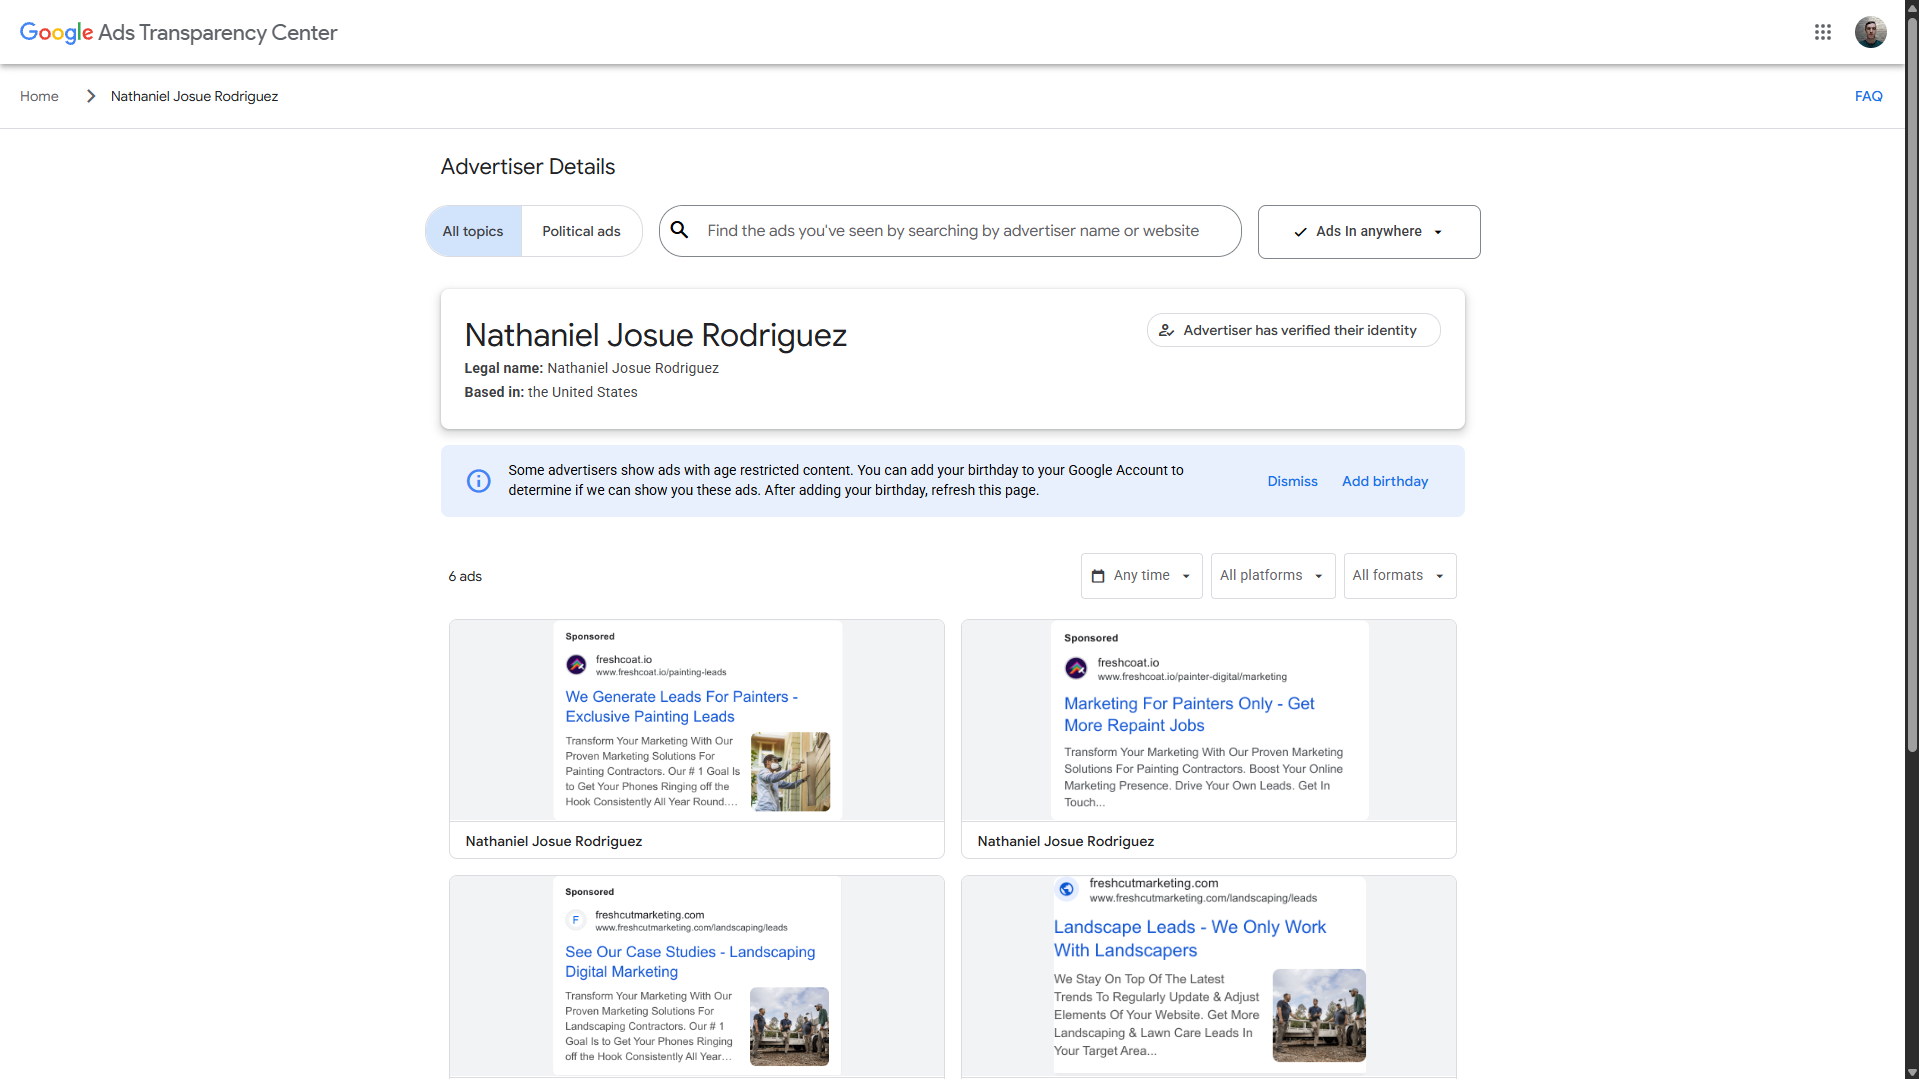Open the FAQ link
Image resolution: width=1919 pixels, height=1079 pixels.
[1868, 96]
